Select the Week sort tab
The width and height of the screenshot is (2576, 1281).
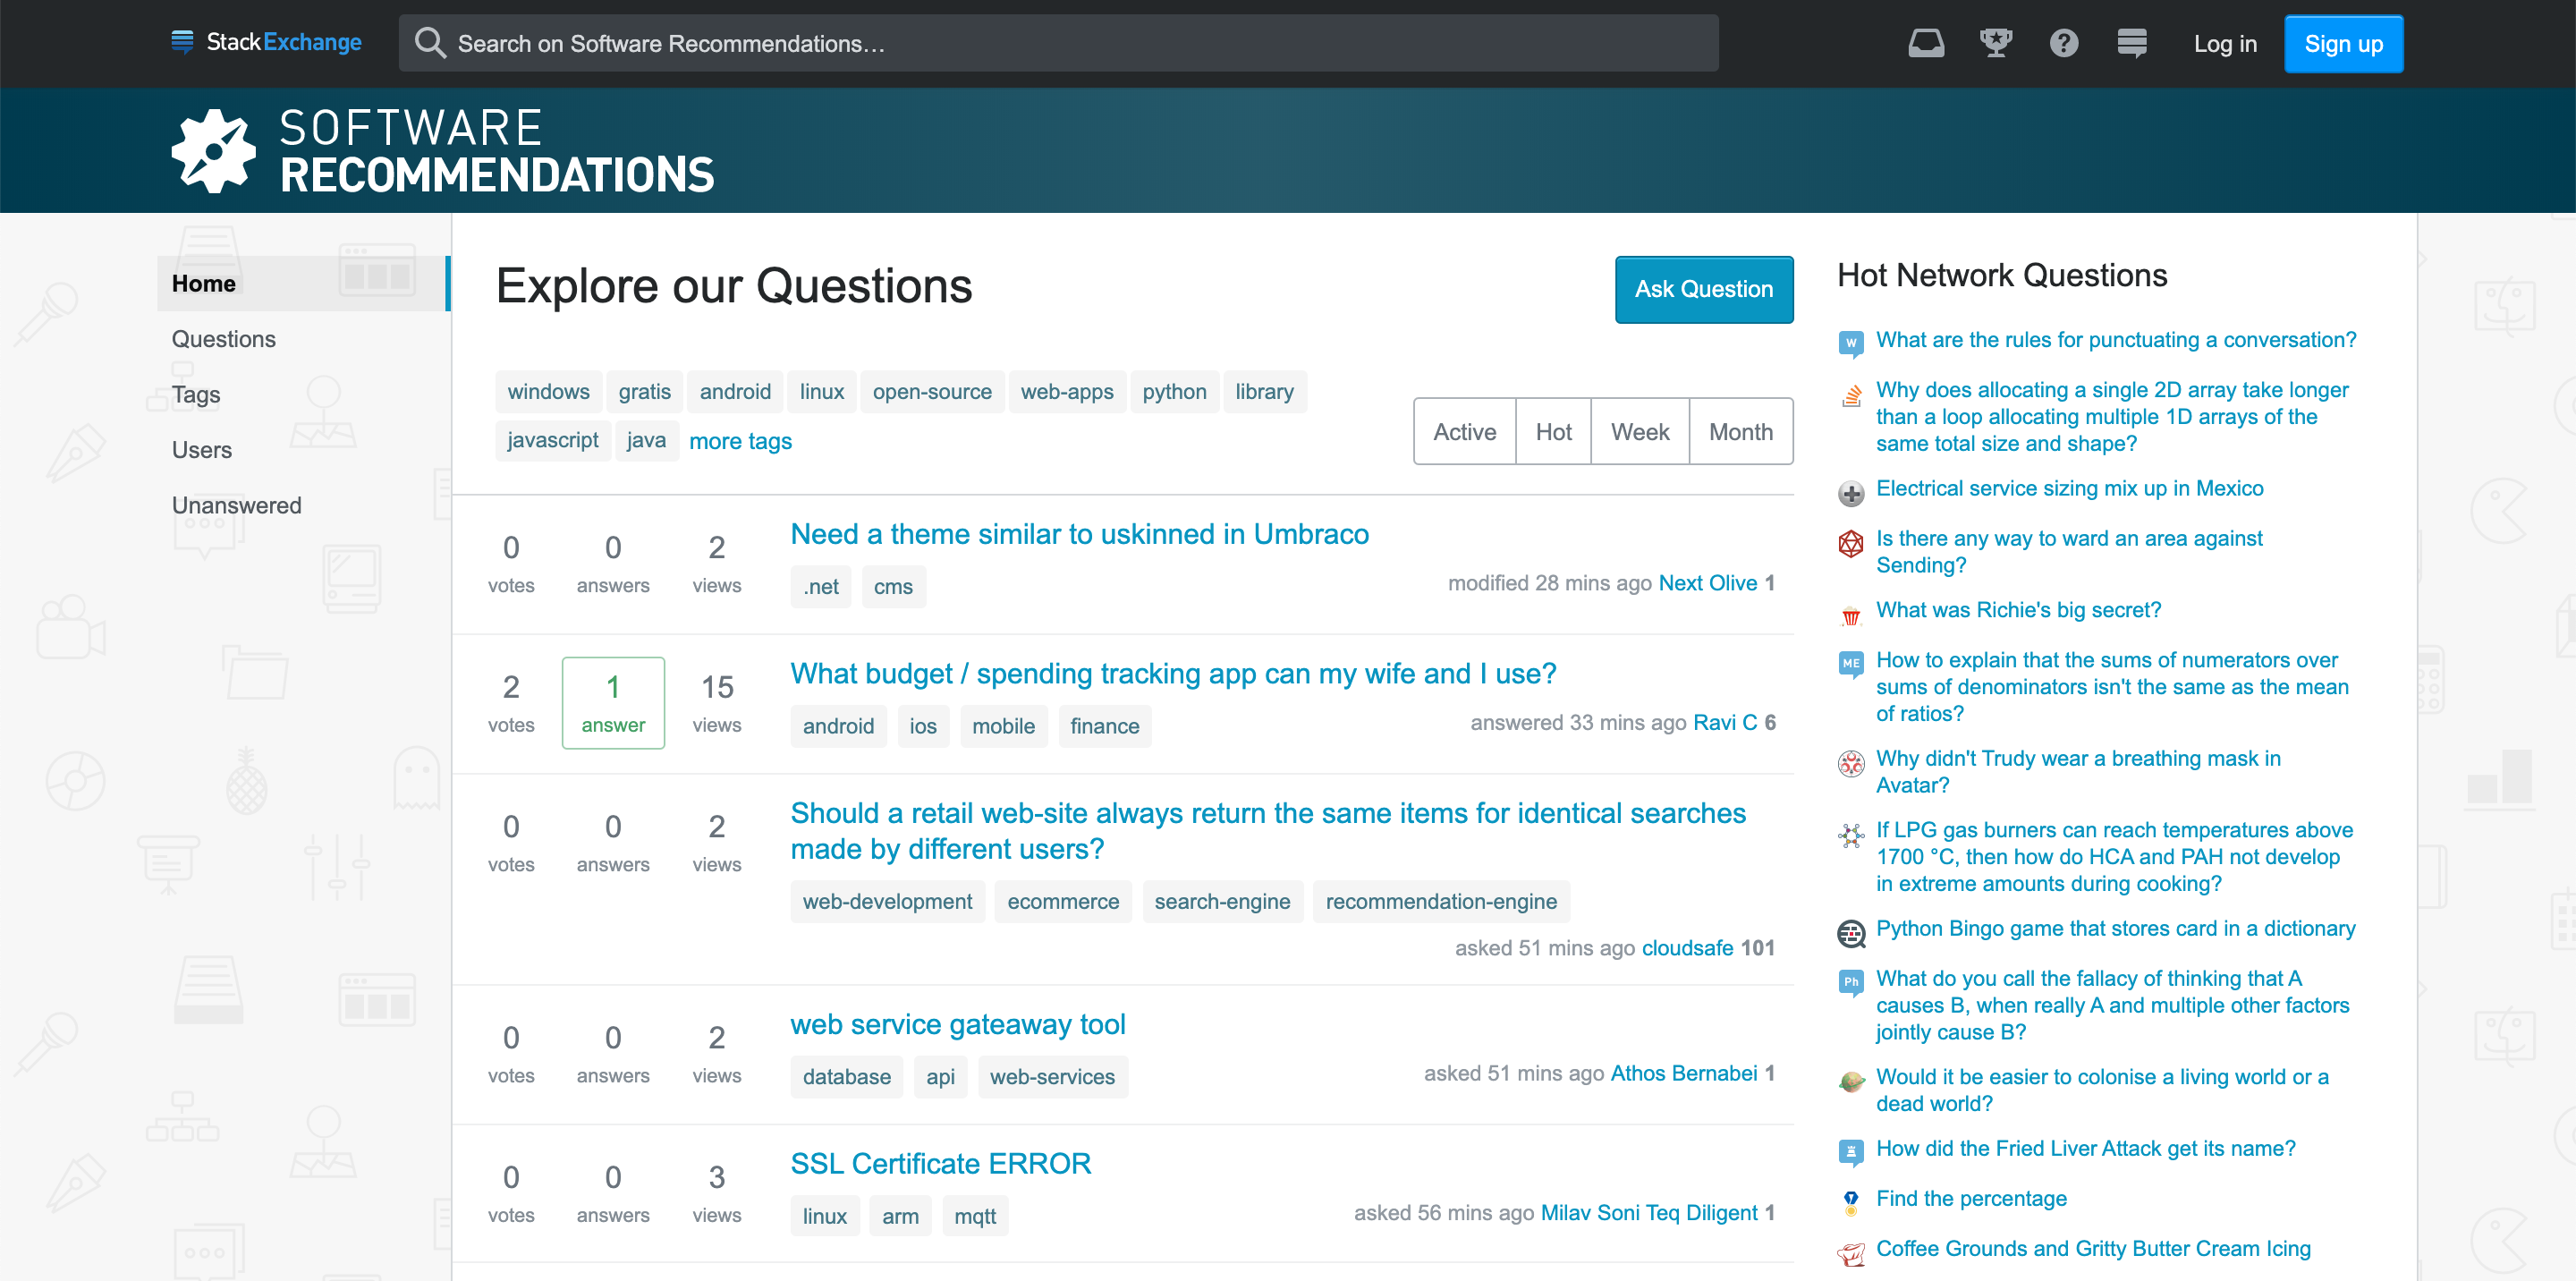[1640, 432]
